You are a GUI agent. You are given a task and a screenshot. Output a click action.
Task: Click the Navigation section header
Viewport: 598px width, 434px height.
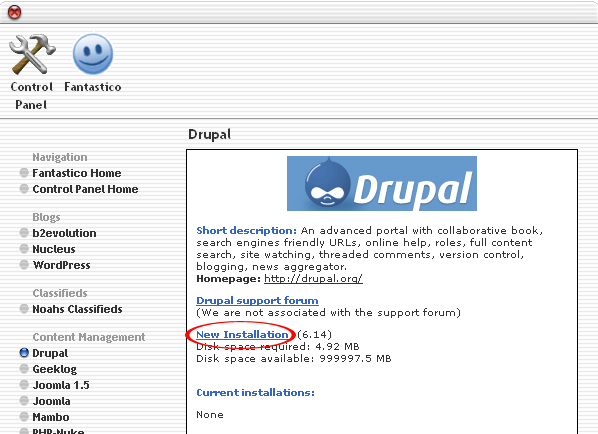(59, 157)
